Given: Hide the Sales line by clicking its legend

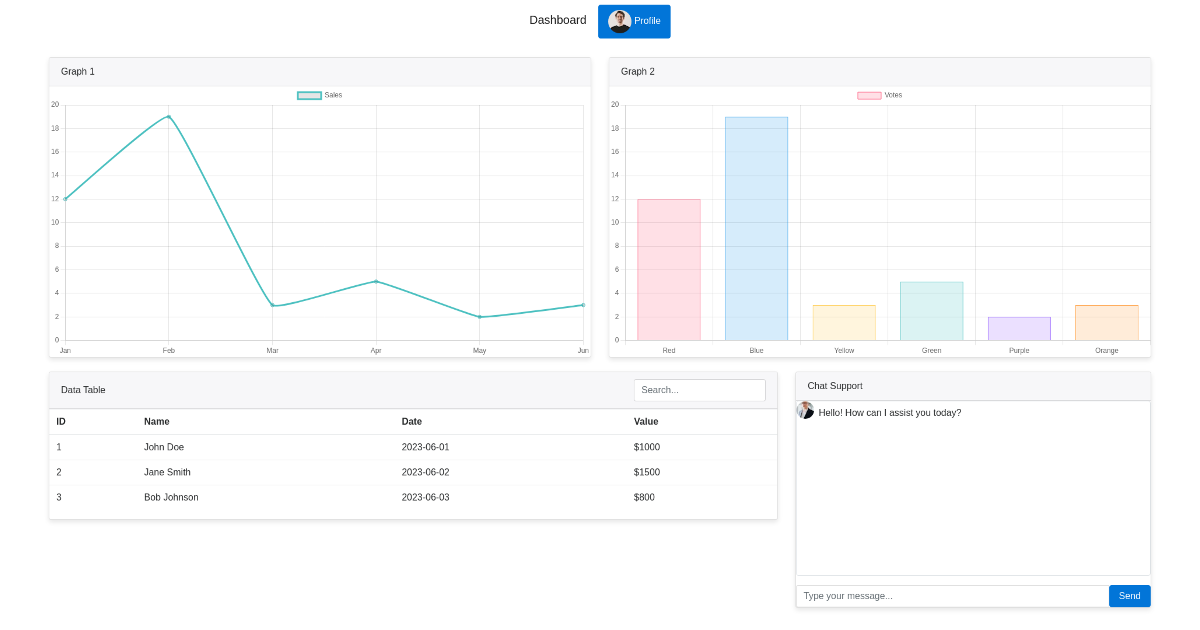Looking at the screenshot, I should tap(320, 94).
